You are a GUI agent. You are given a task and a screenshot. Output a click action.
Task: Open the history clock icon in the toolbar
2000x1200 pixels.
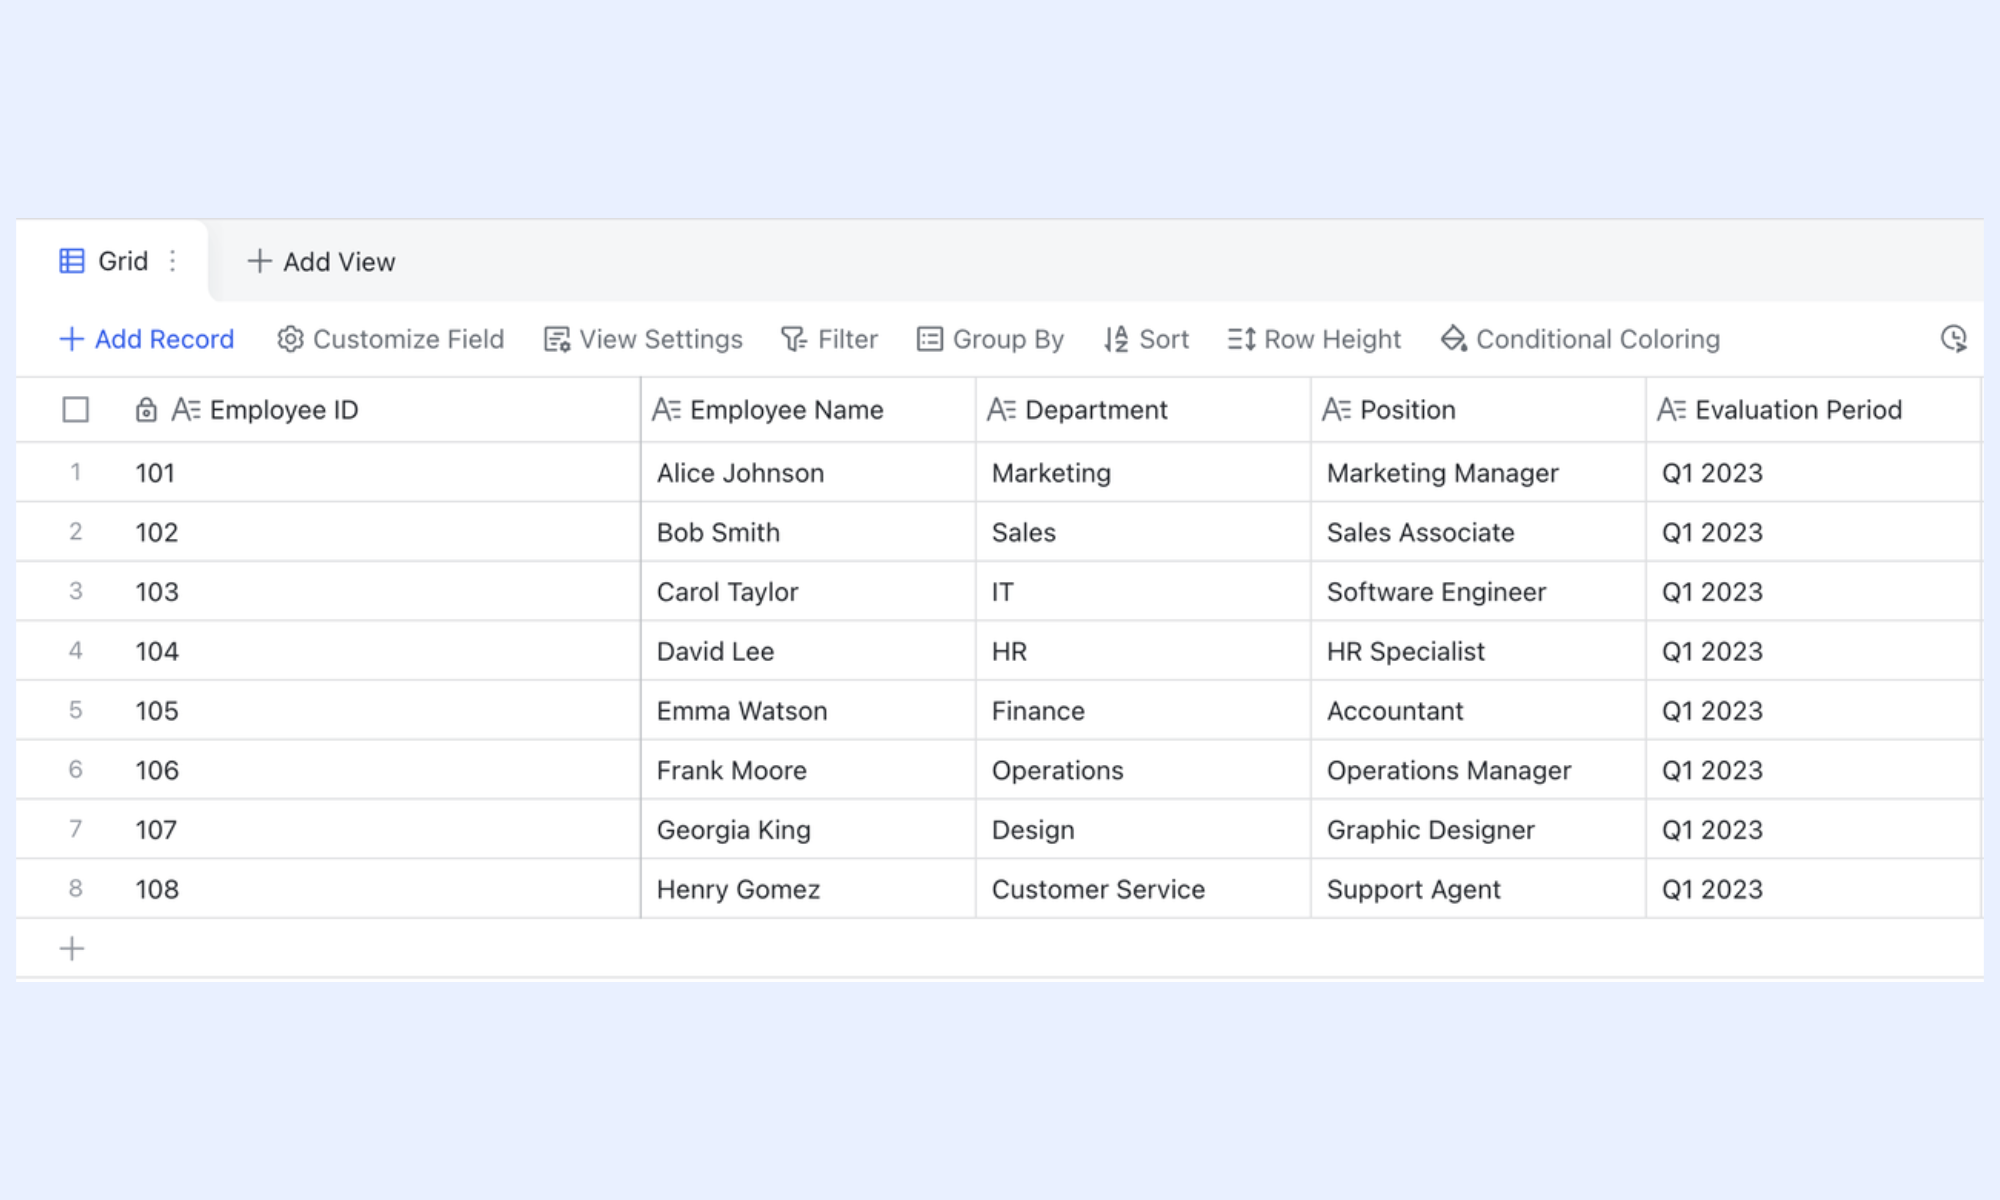(x=1954, y=339)
